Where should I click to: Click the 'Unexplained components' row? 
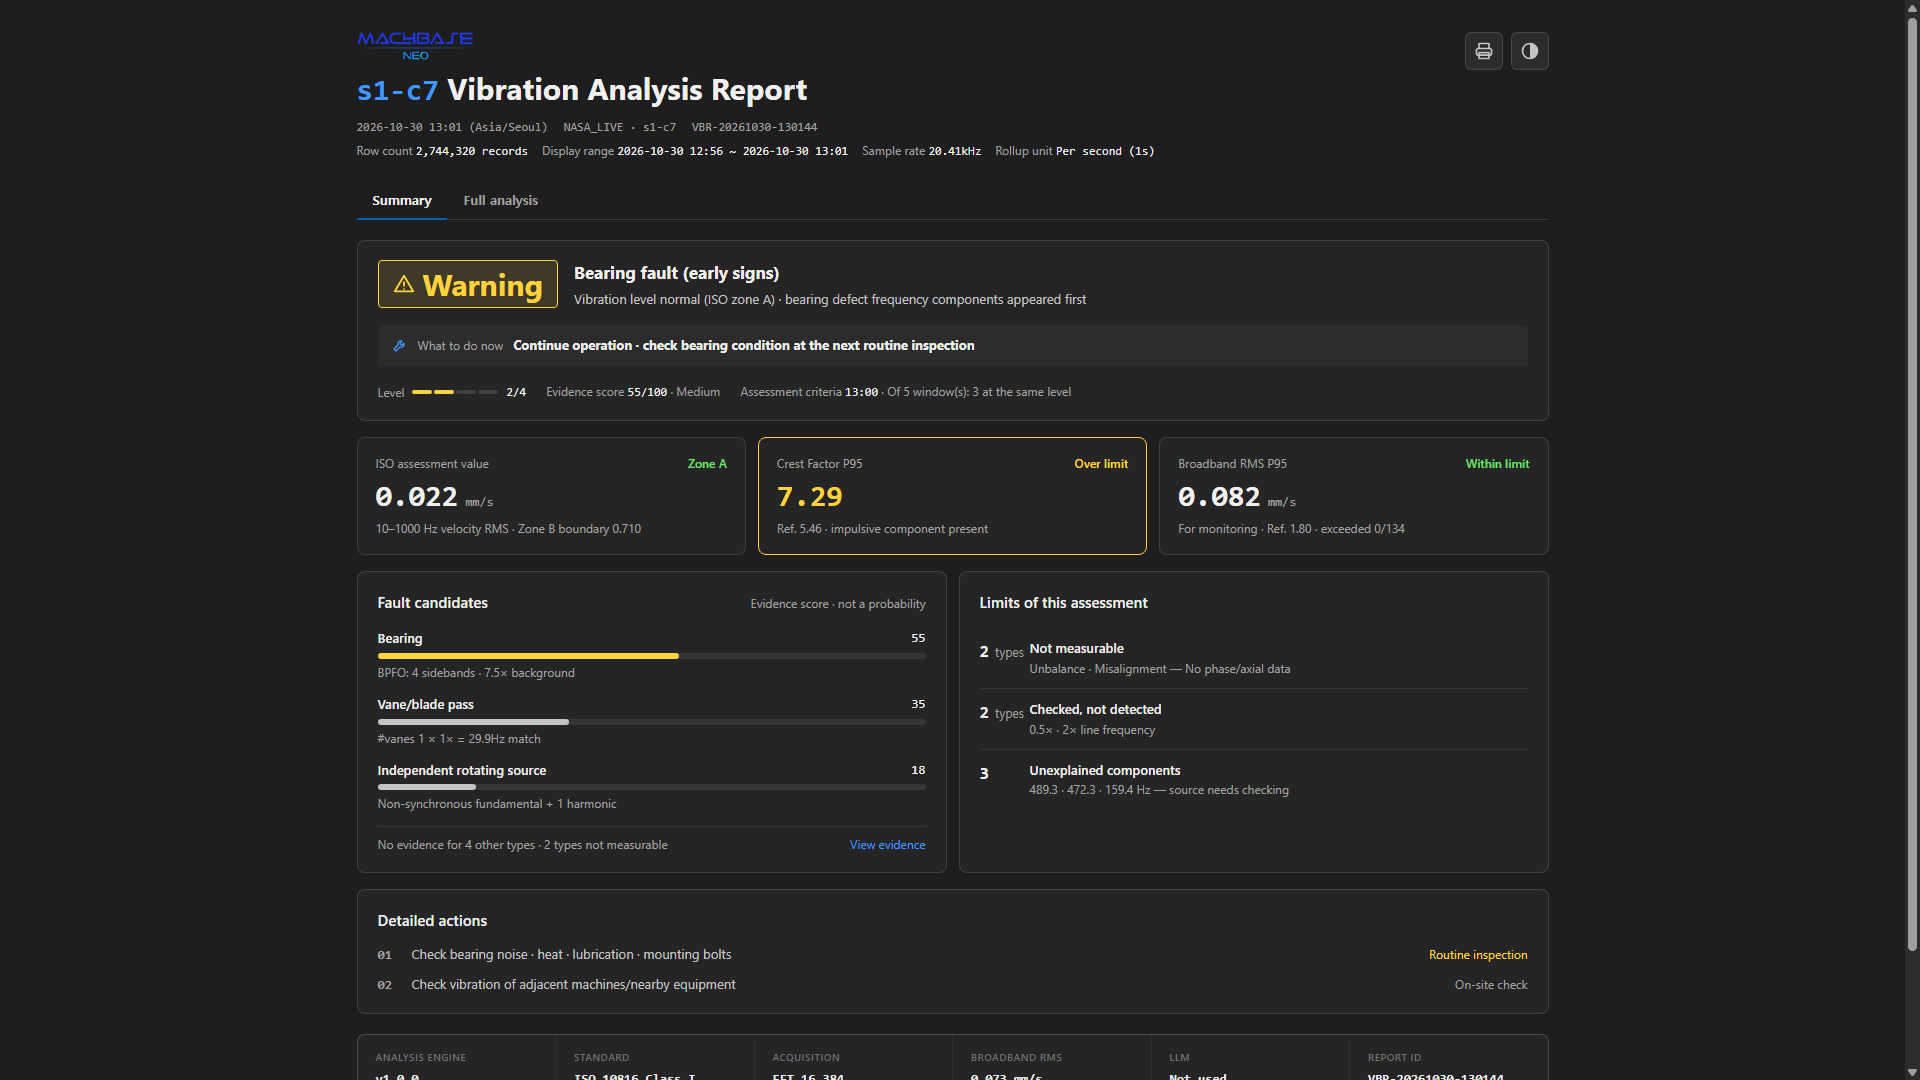click(1254, 780)
